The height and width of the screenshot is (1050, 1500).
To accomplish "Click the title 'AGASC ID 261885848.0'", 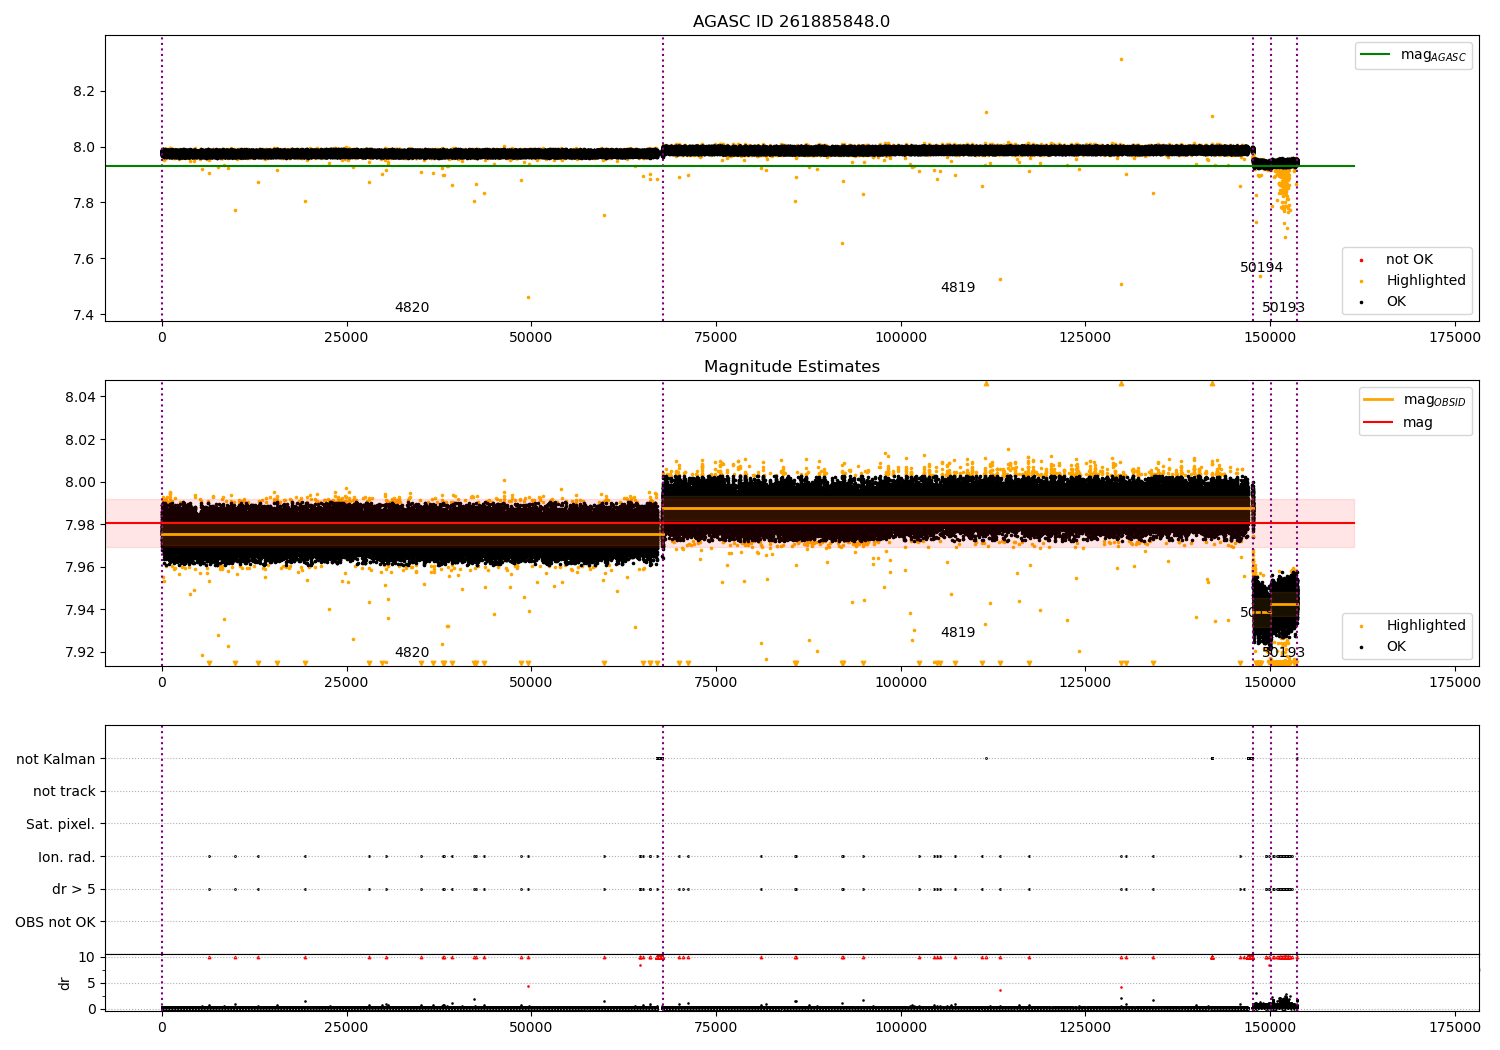I will (791, 22).
